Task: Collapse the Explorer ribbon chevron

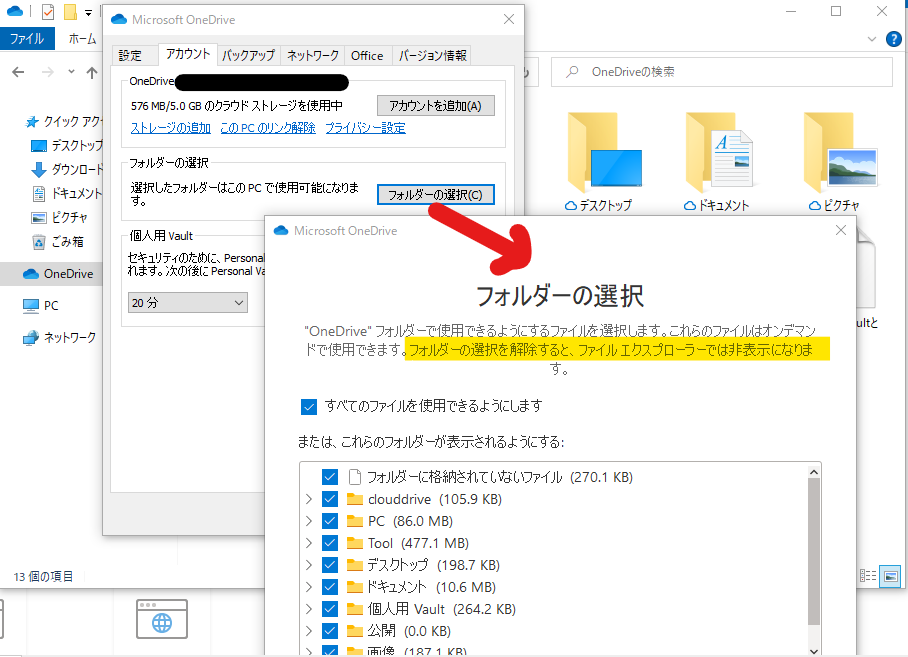Action: (x=872, y=39)
